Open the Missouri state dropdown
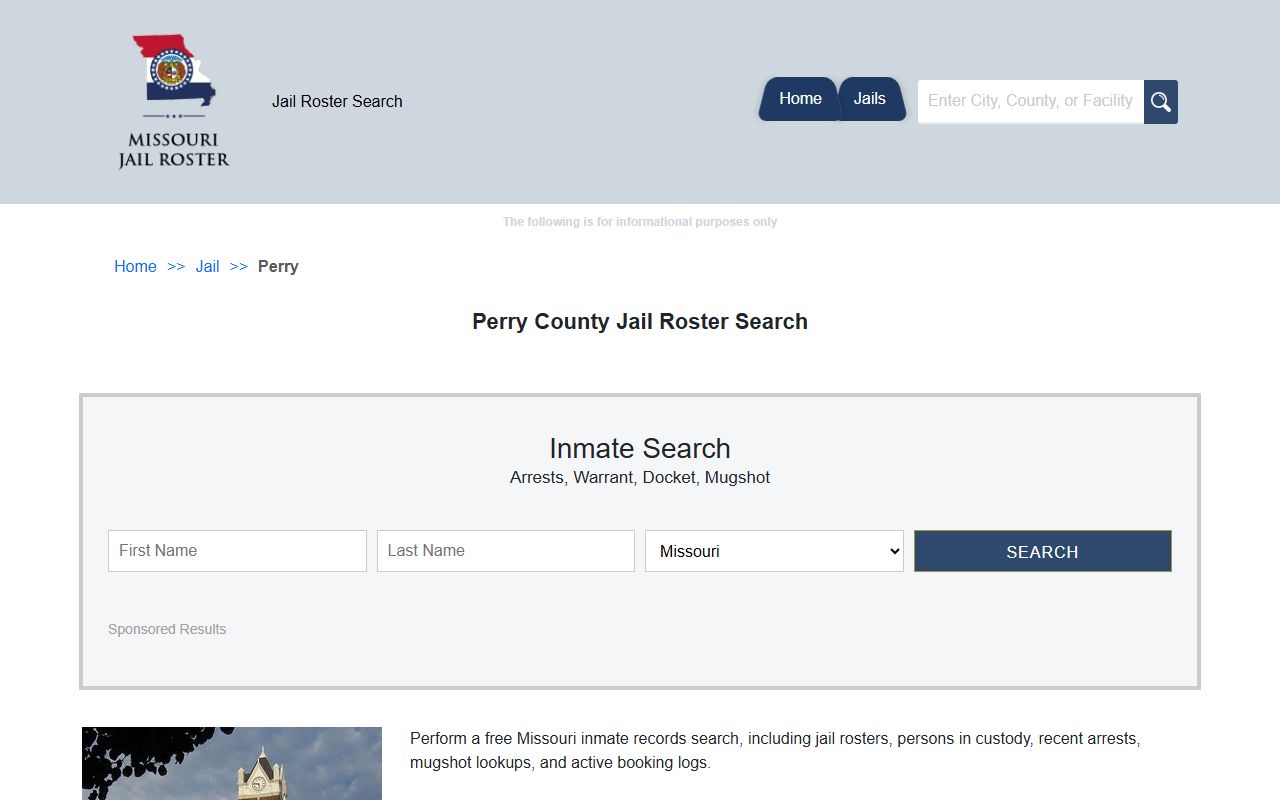The image size is (1280, 800). click(774, 551)
